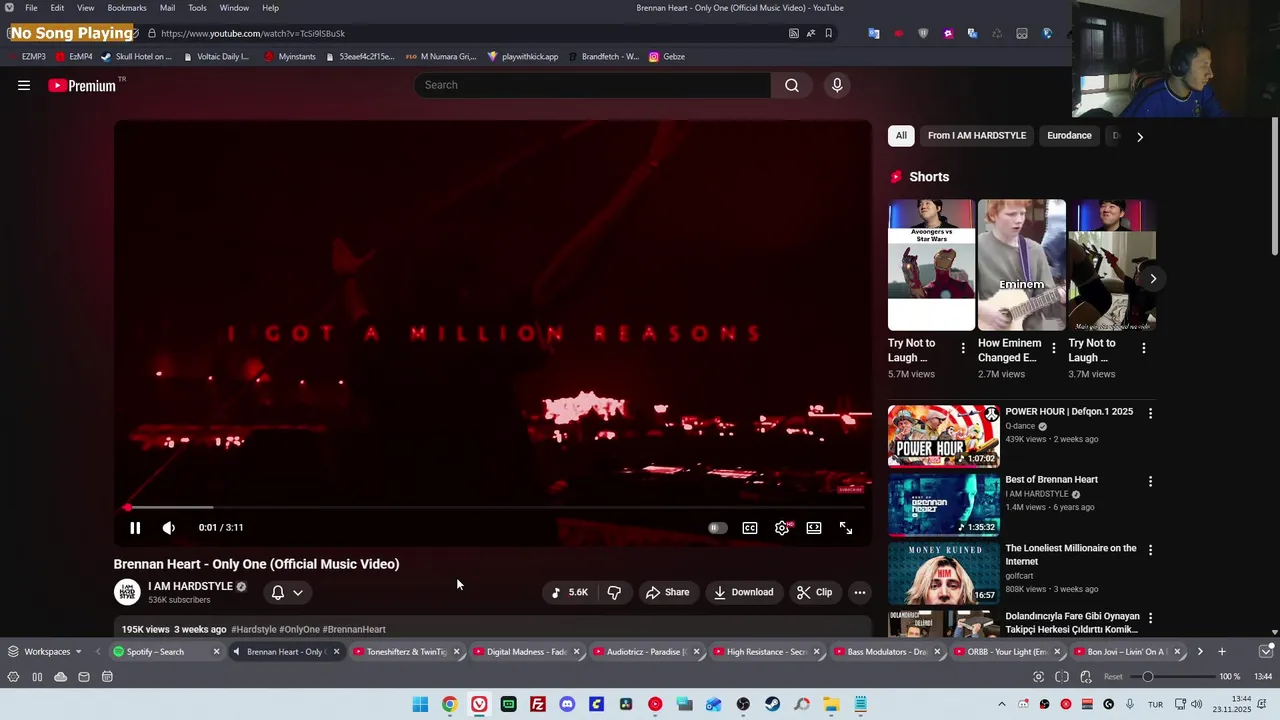Open Steam from the taskbar
This screenshot has height=720, width=1280.
(x=772, y=705)
